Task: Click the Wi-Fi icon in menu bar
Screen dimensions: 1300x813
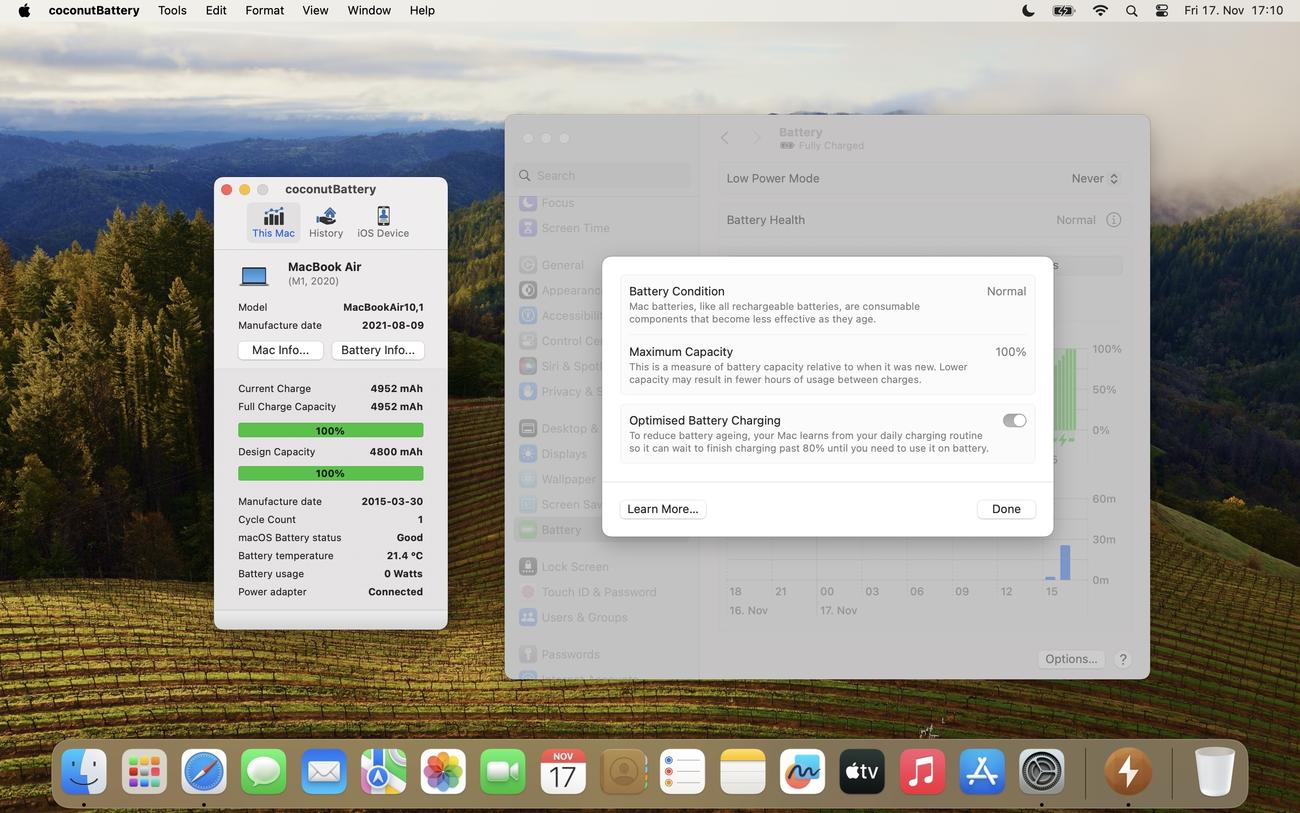Action: tap(1100, 10)
